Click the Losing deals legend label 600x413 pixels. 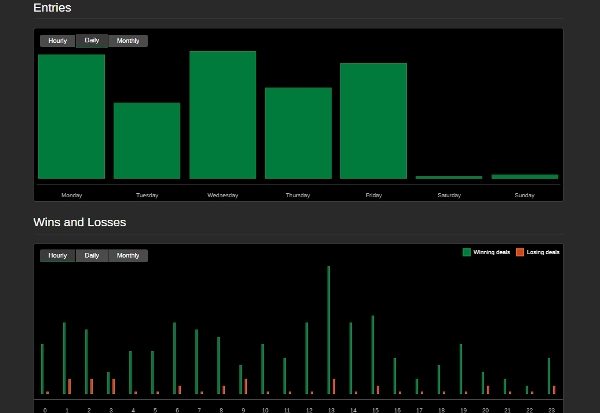(543, 252)
